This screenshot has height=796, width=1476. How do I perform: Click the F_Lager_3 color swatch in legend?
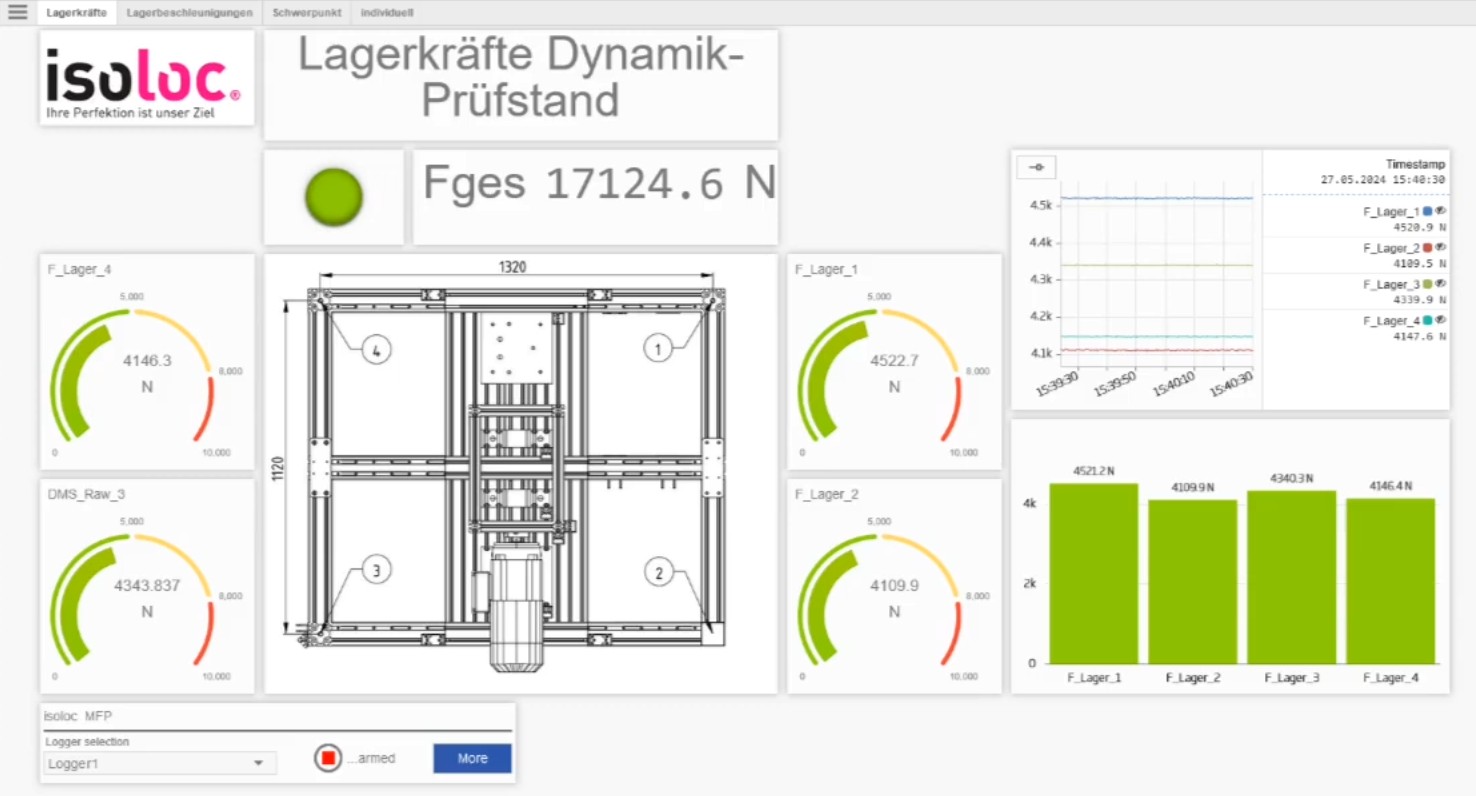pos(1428,284)
